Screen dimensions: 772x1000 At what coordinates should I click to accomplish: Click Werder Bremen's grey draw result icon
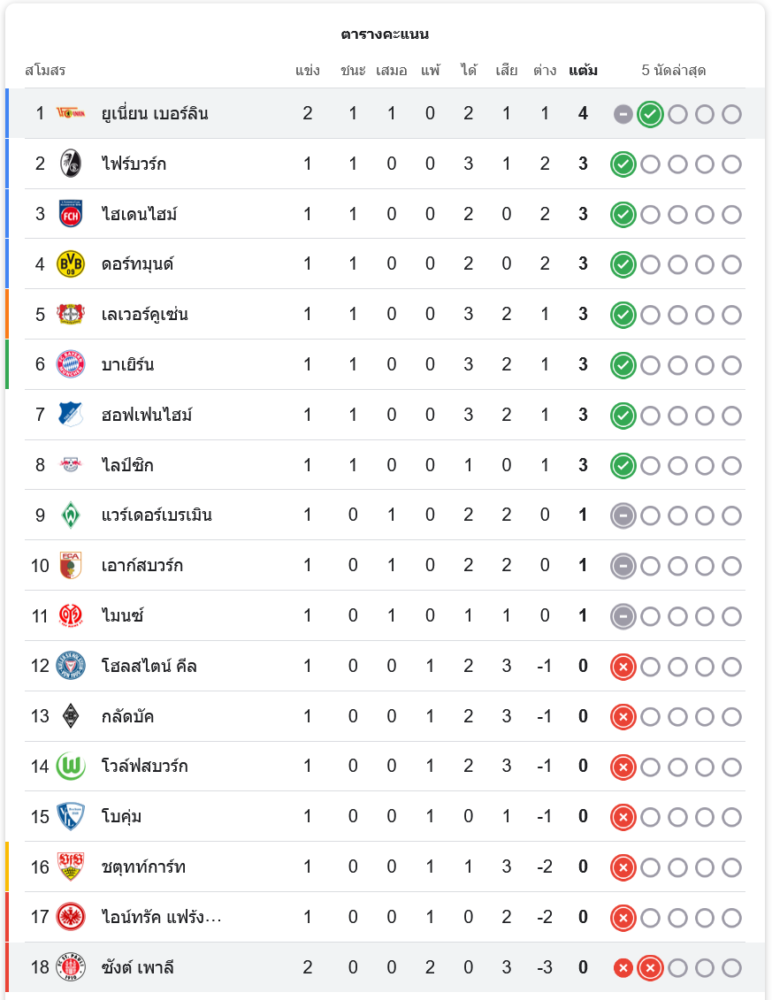point(623,515)
